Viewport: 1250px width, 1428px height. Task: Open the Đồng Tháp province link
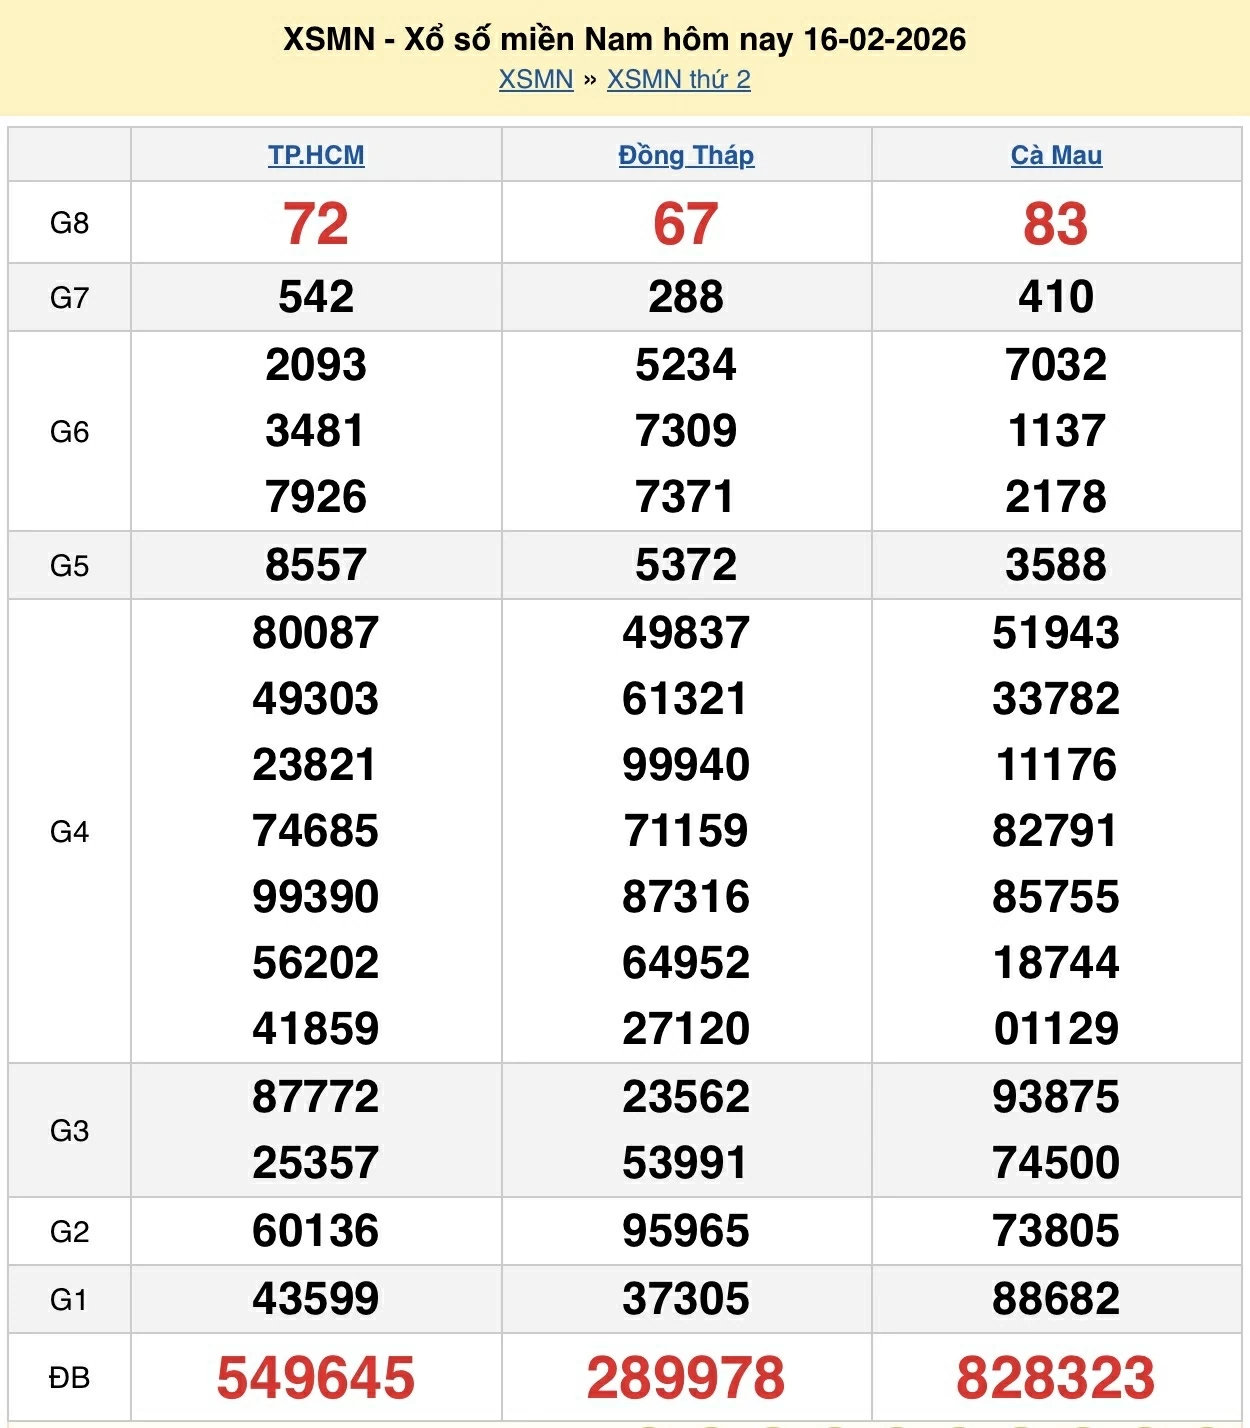686,156
